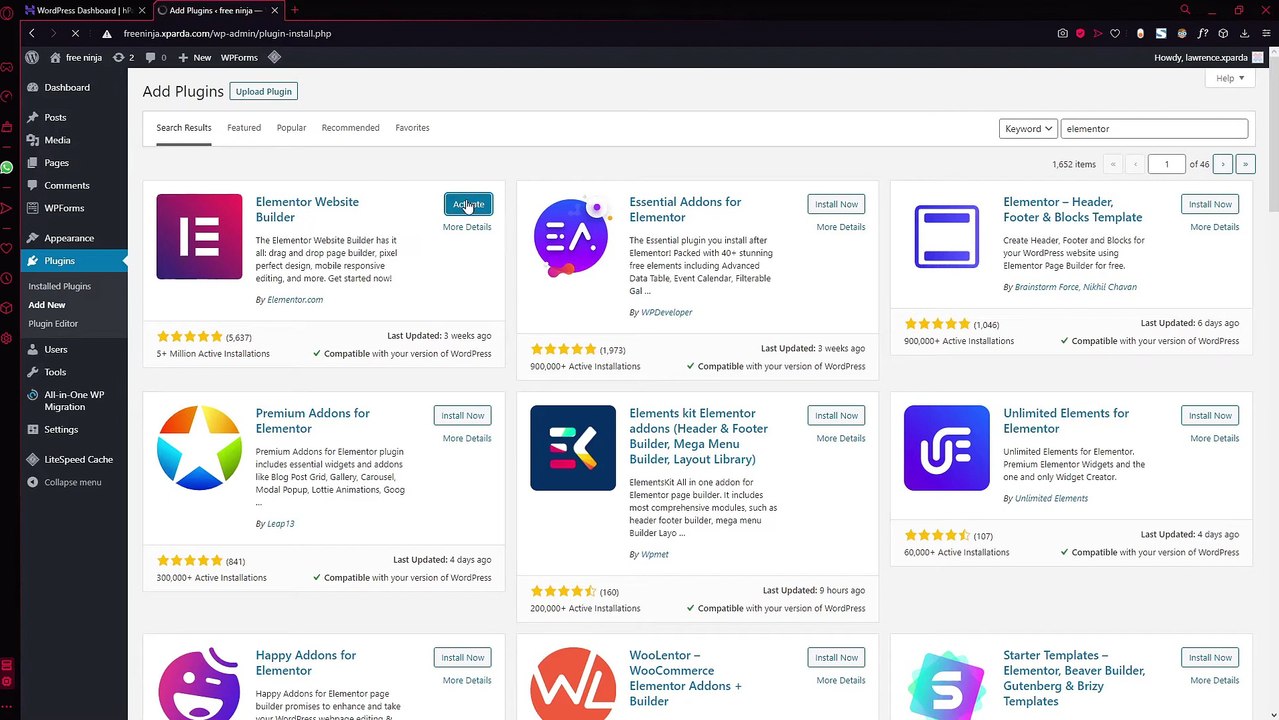The image size is (1279, 720).
Task: Switch to the Favorites tab
Action: pos(412,128)
